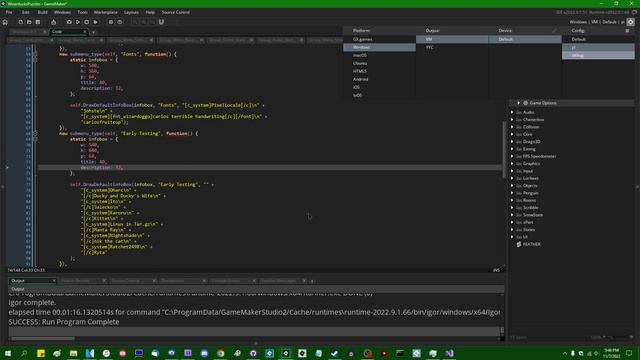Expand the Drago3D folder

(512, 142)
